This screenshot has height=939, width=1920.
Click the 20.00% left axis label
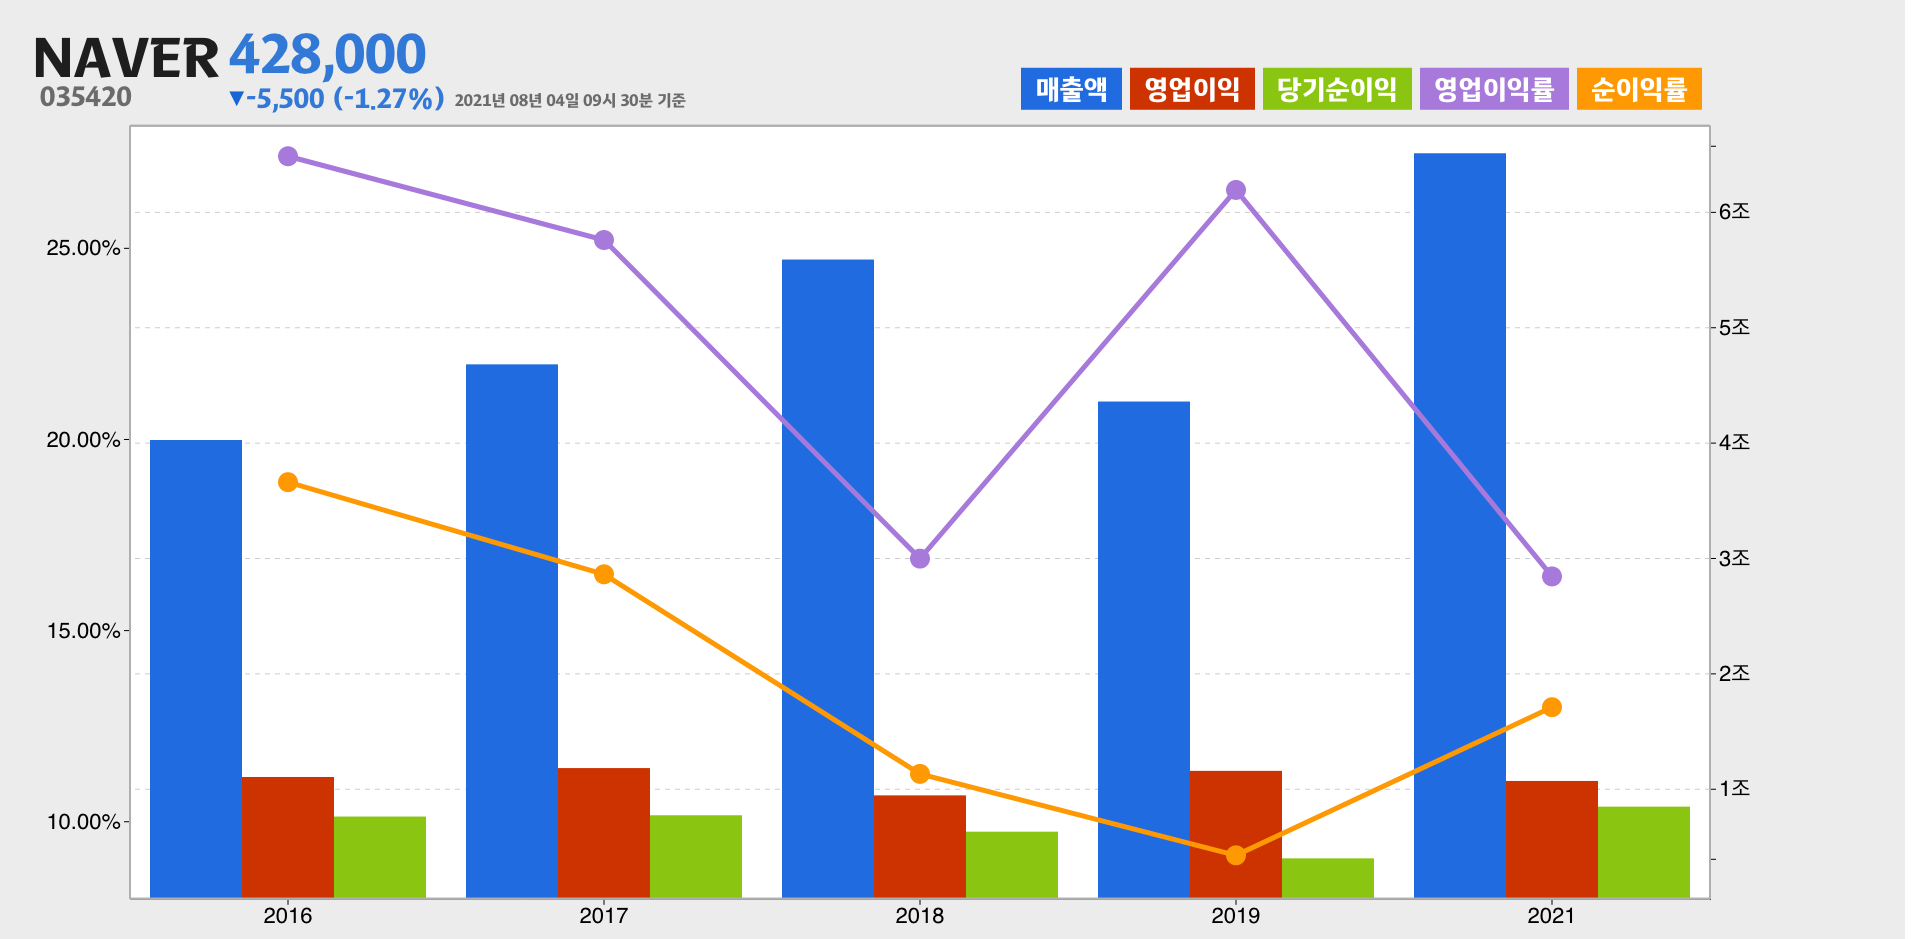83,440
